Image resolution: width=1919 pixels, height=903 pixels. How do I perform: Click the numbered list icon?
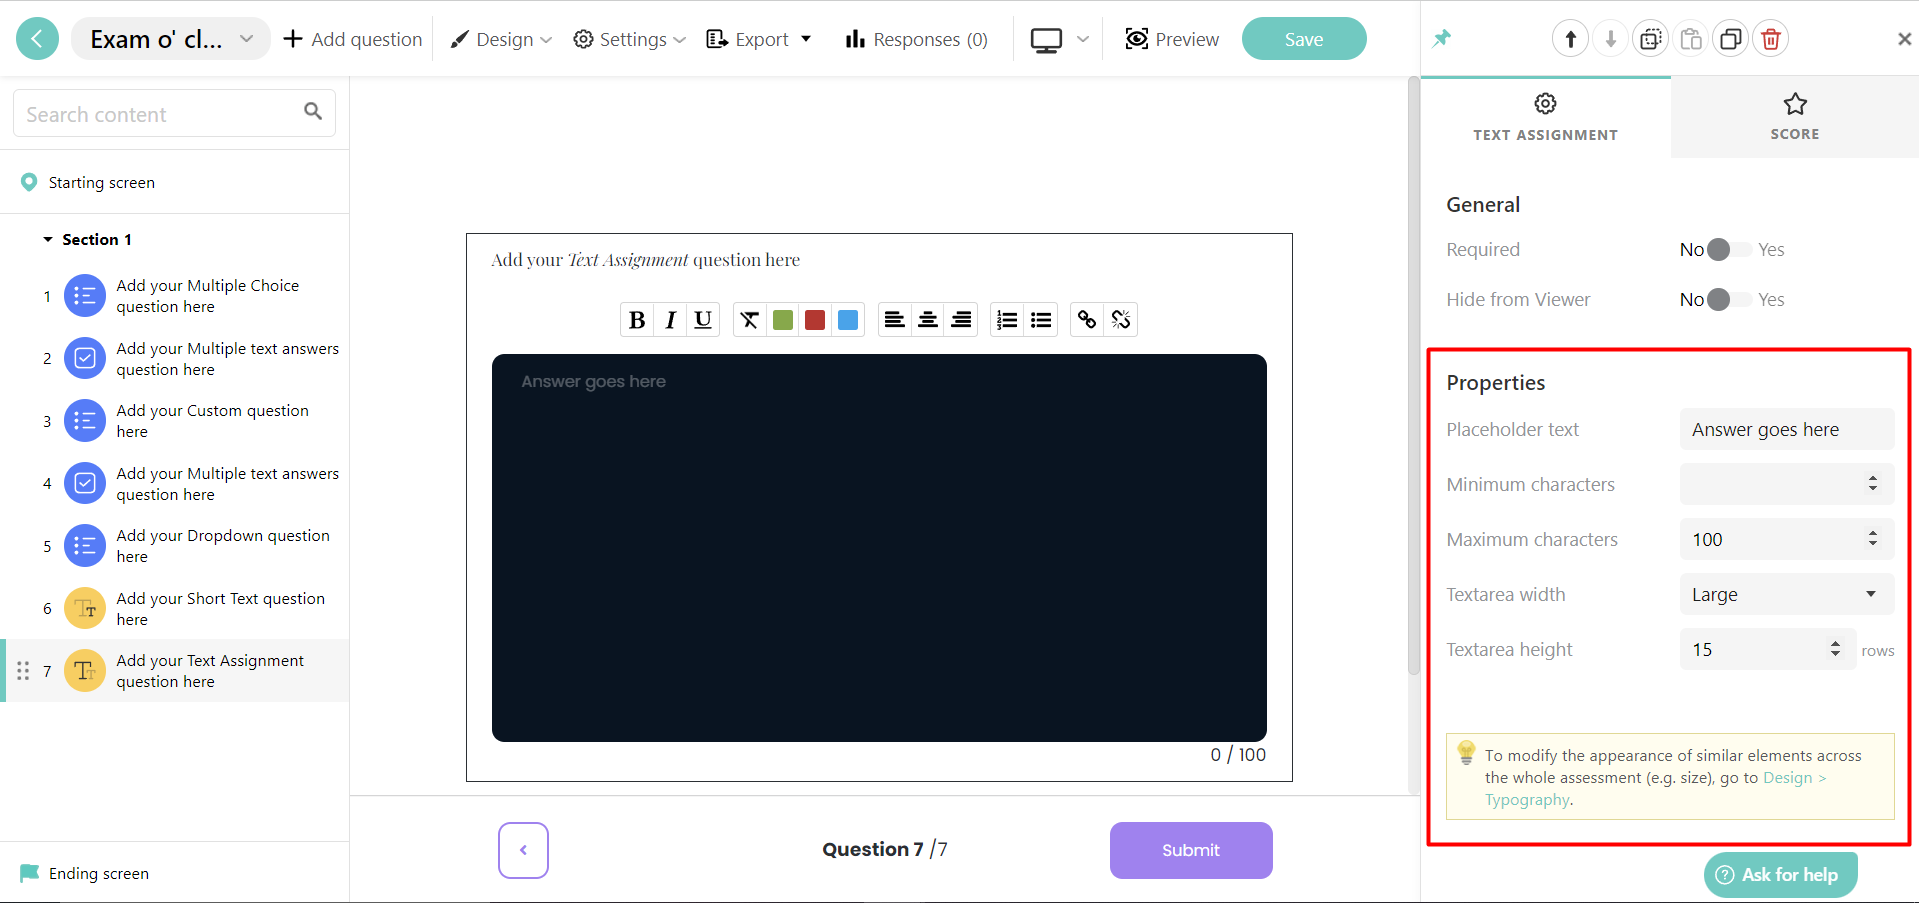coord(1007,319)
